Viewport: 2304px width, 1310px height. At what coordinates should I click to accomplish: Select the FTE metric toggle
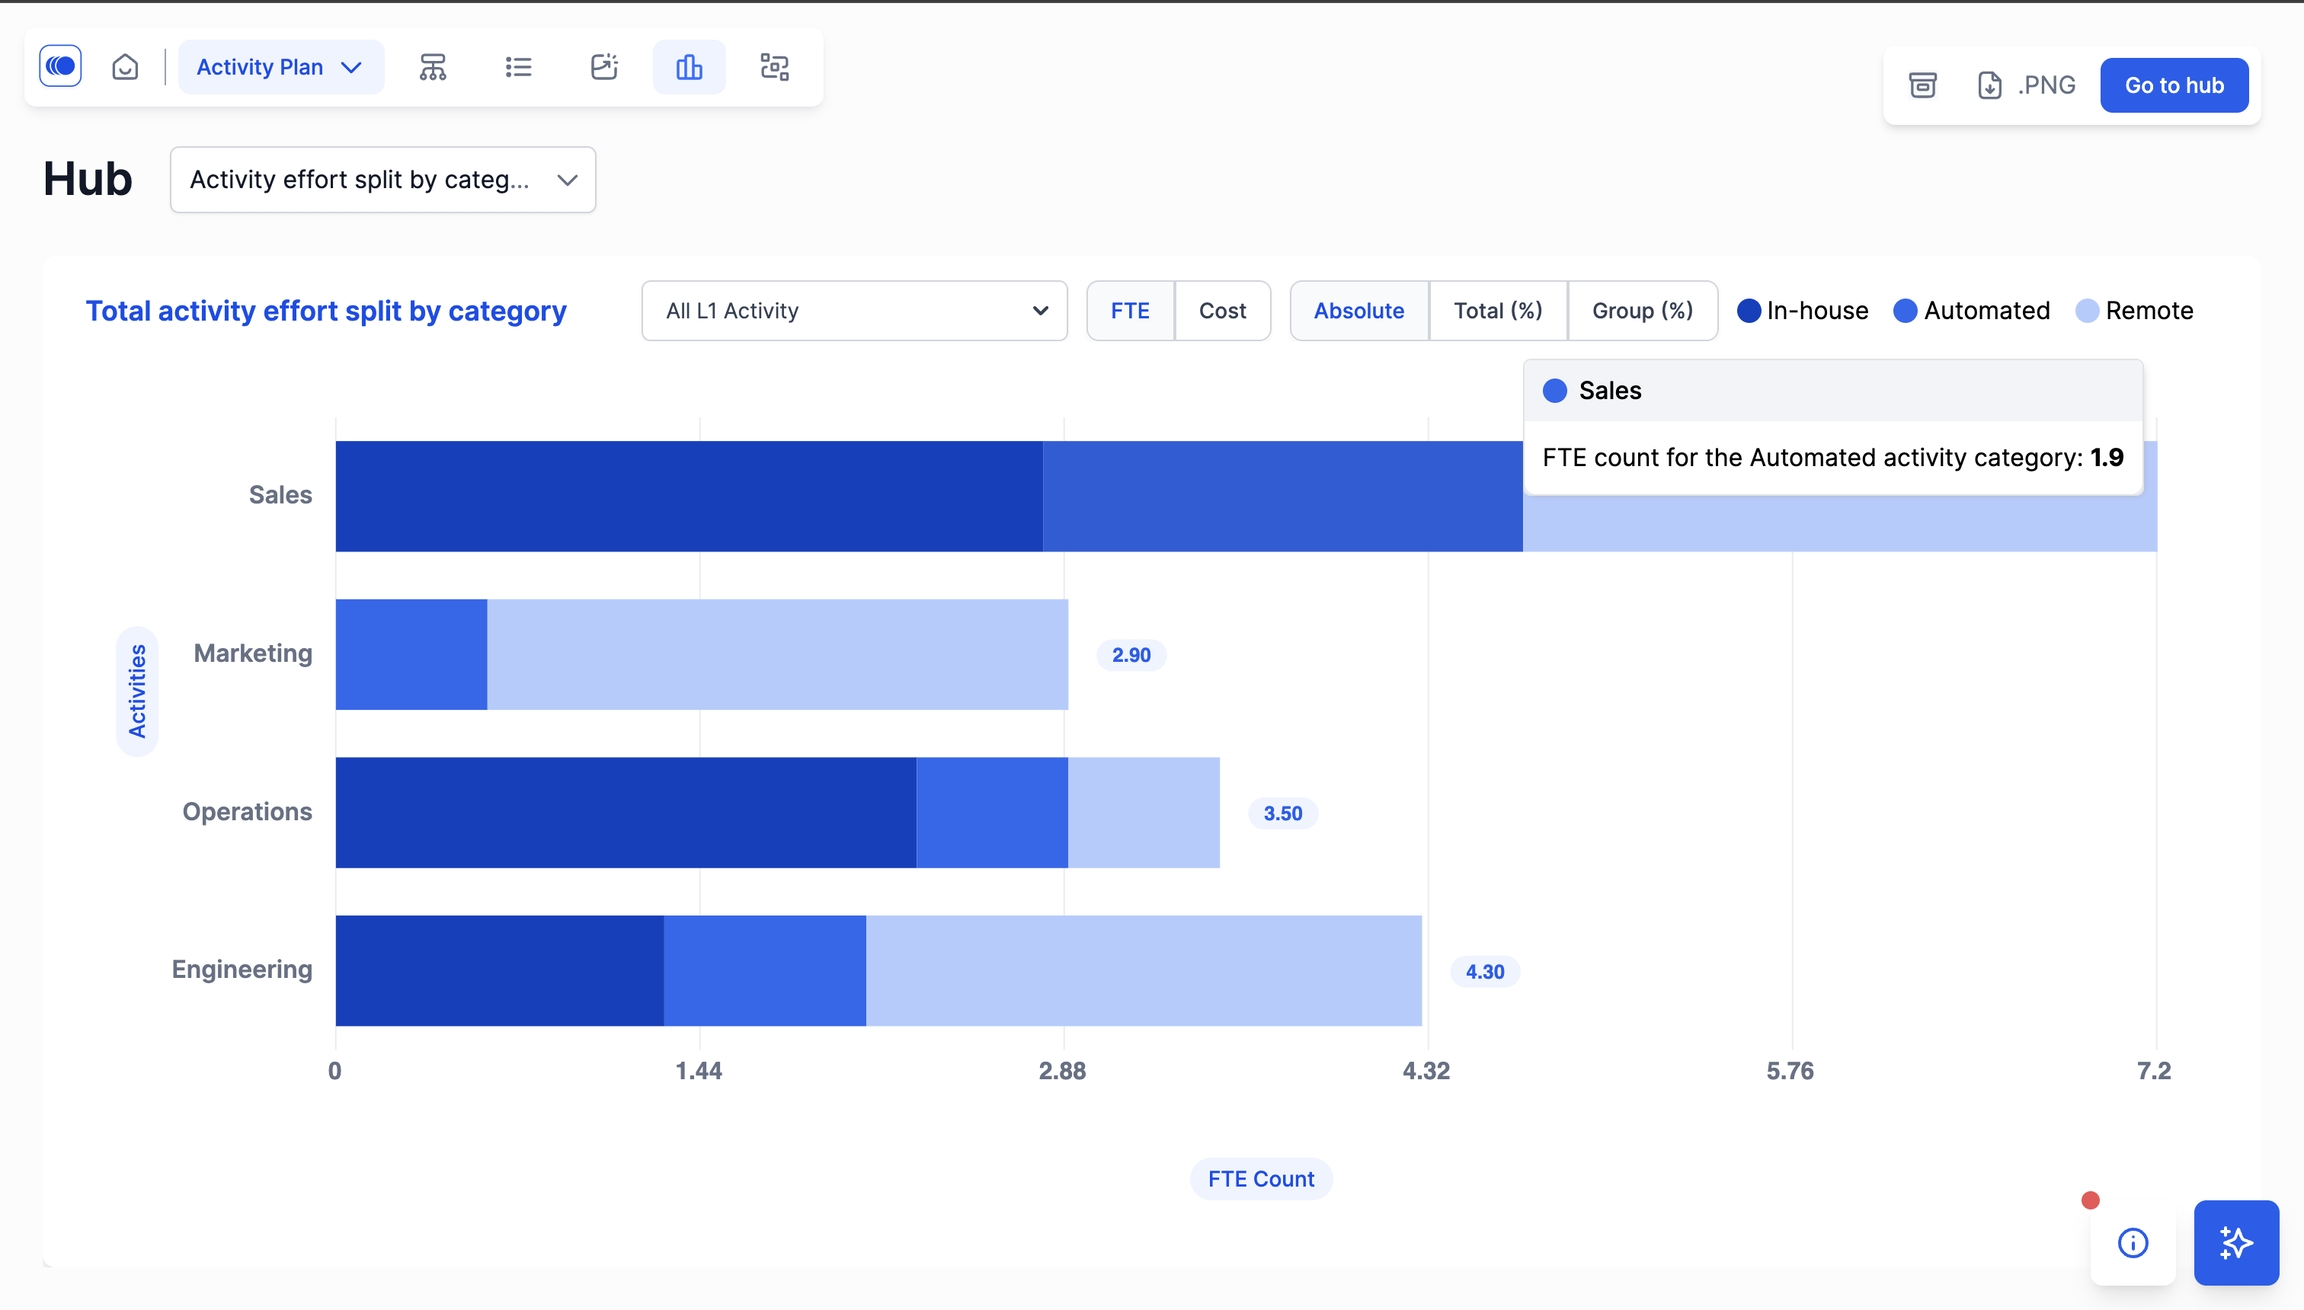[1130, 311]
